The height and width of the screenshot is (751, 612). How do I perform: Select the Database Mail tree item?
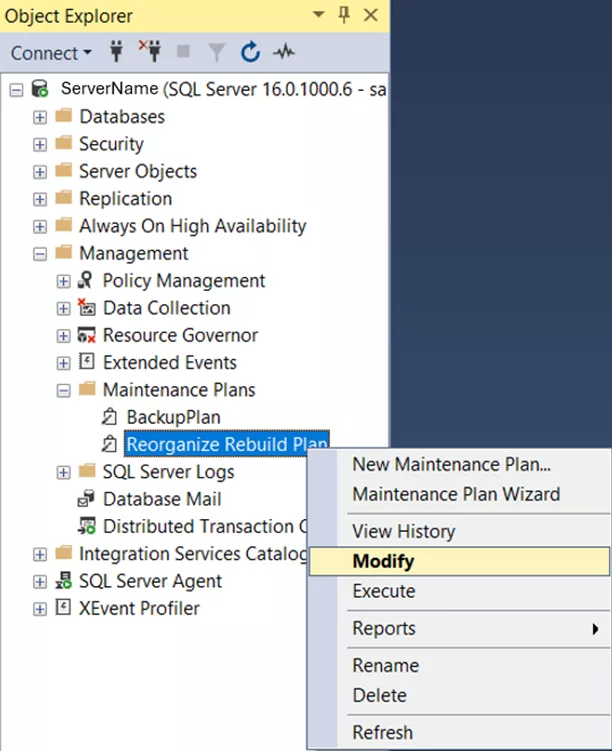click(x=162, y=499)
